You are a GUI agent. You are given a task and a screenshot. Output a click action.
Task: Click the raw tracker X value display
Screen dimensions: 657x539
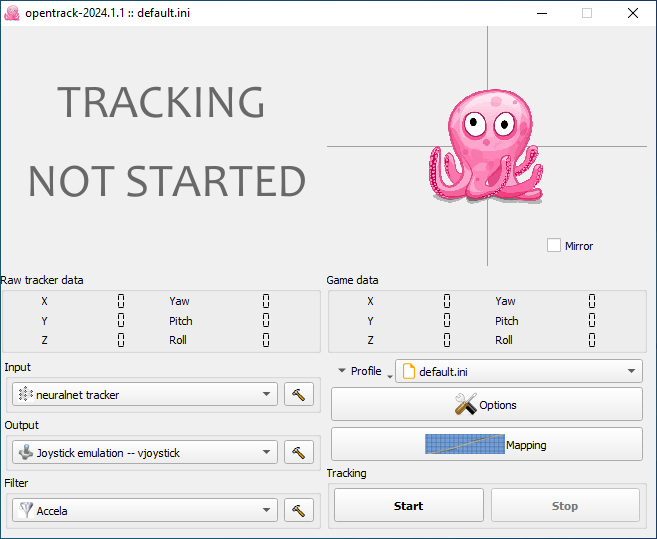point(121,301)
